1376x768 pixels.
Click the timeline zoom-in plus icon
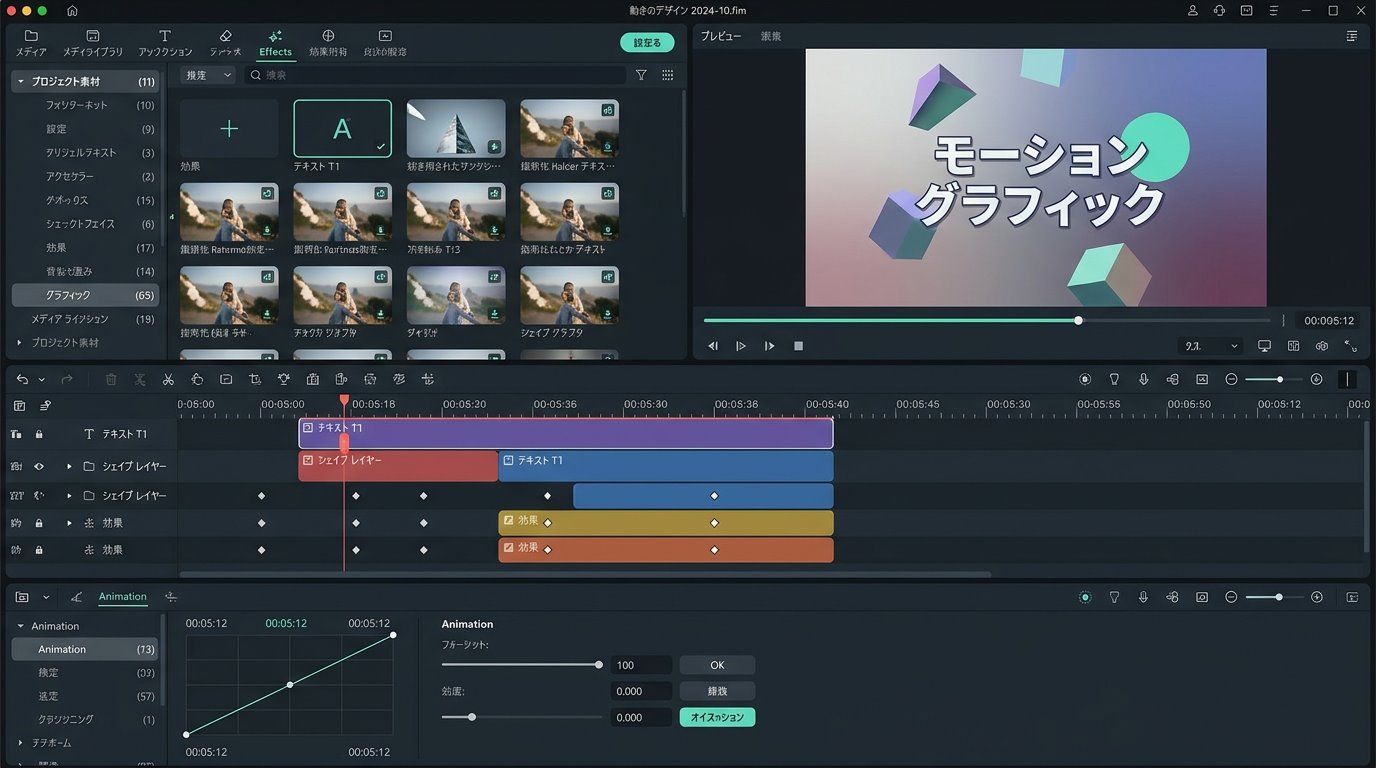pos(1316,380)
